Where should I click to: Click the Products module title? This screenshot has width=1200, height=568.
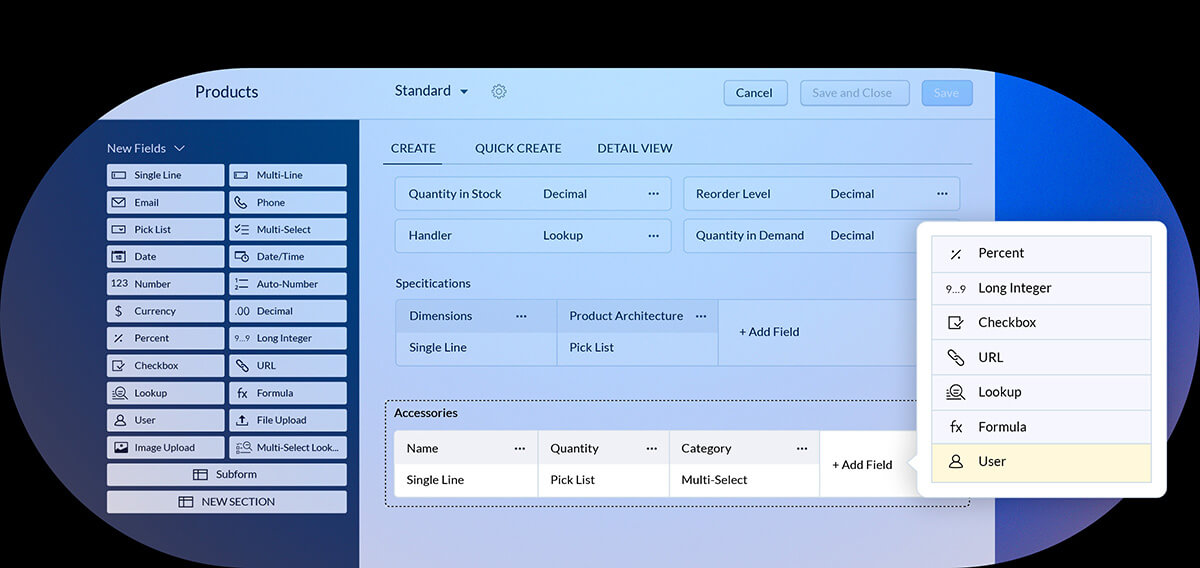(226, 92)
